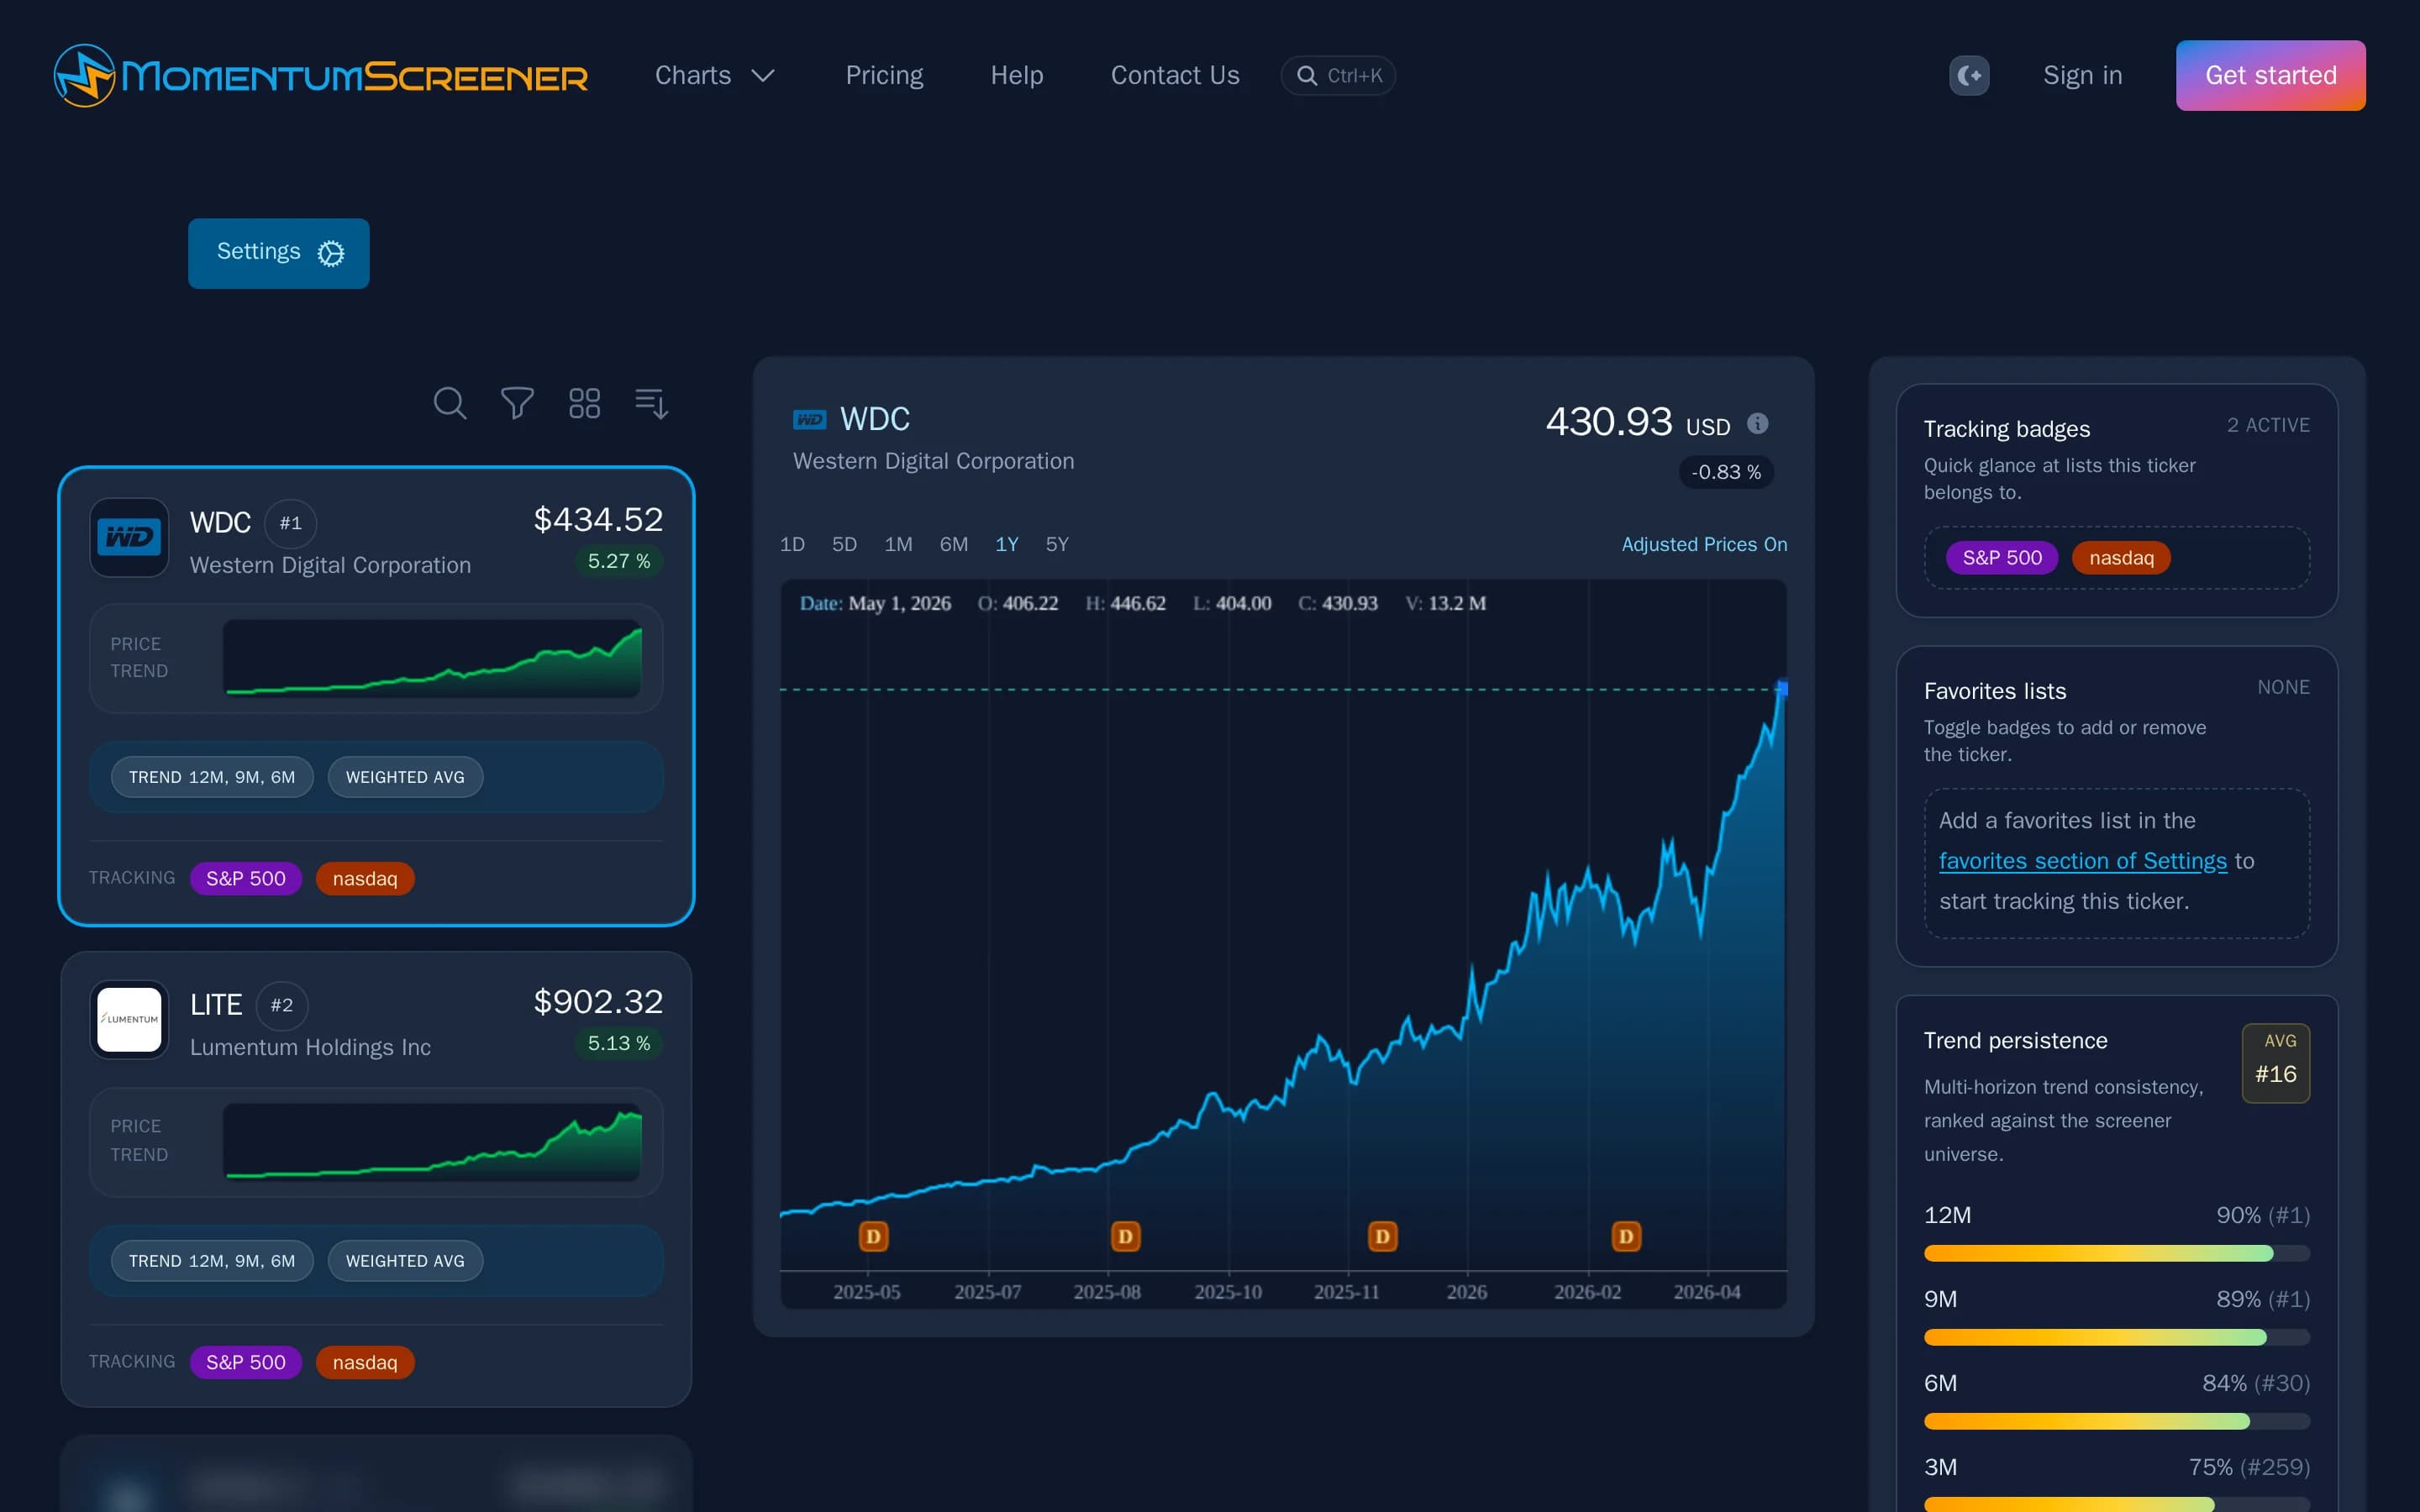The image size is (2420, 1512).
Task: Open the Charts dropdown menu
Action: (x=715, y=75)
